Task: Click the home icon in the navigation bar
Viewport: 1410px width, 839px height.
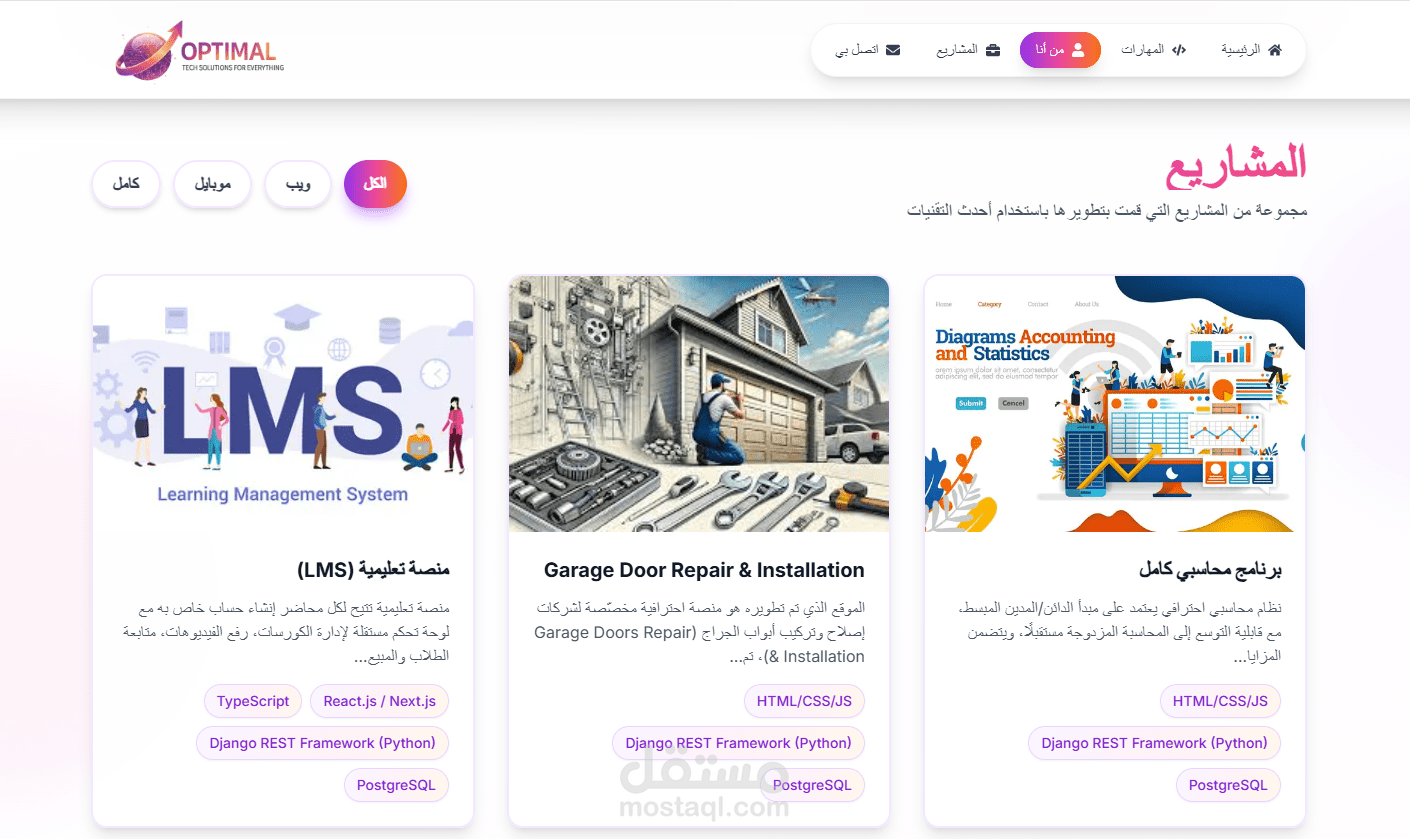Action: [x=1274, y=50]
